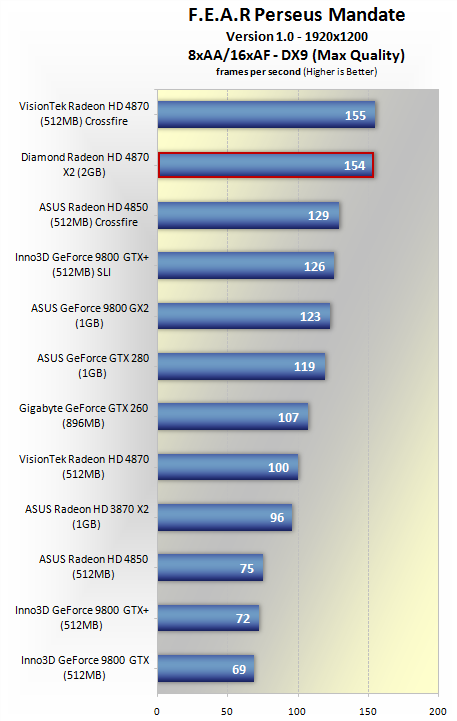Click the bar with value 129
Image resolution: width=457 pixels, height=721 pixels.
[248, 215]
